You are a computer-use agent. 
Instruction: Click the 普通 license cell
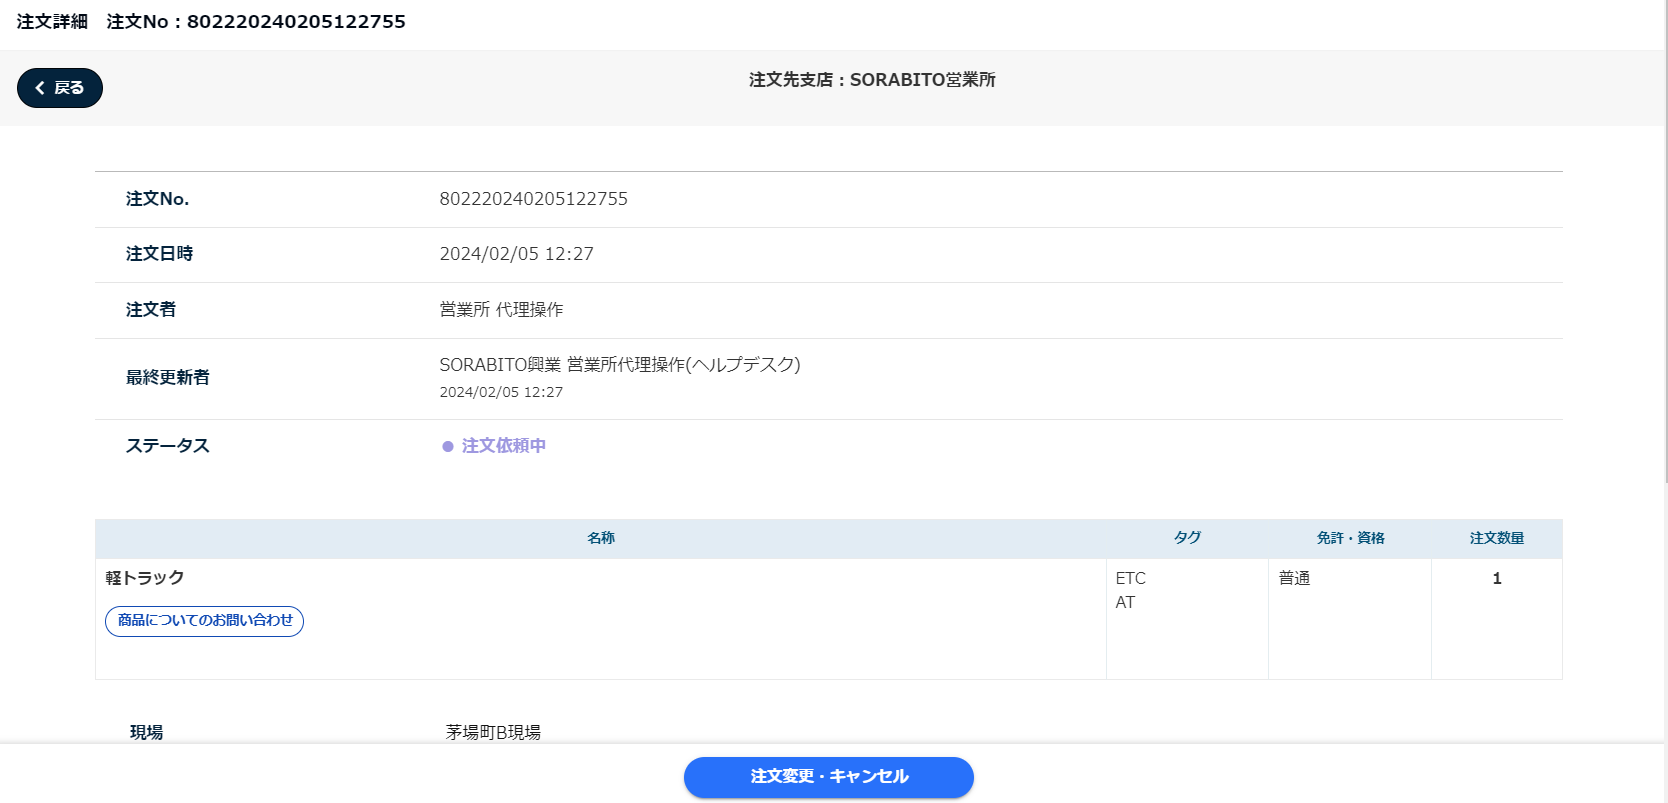pos(1294,578)
